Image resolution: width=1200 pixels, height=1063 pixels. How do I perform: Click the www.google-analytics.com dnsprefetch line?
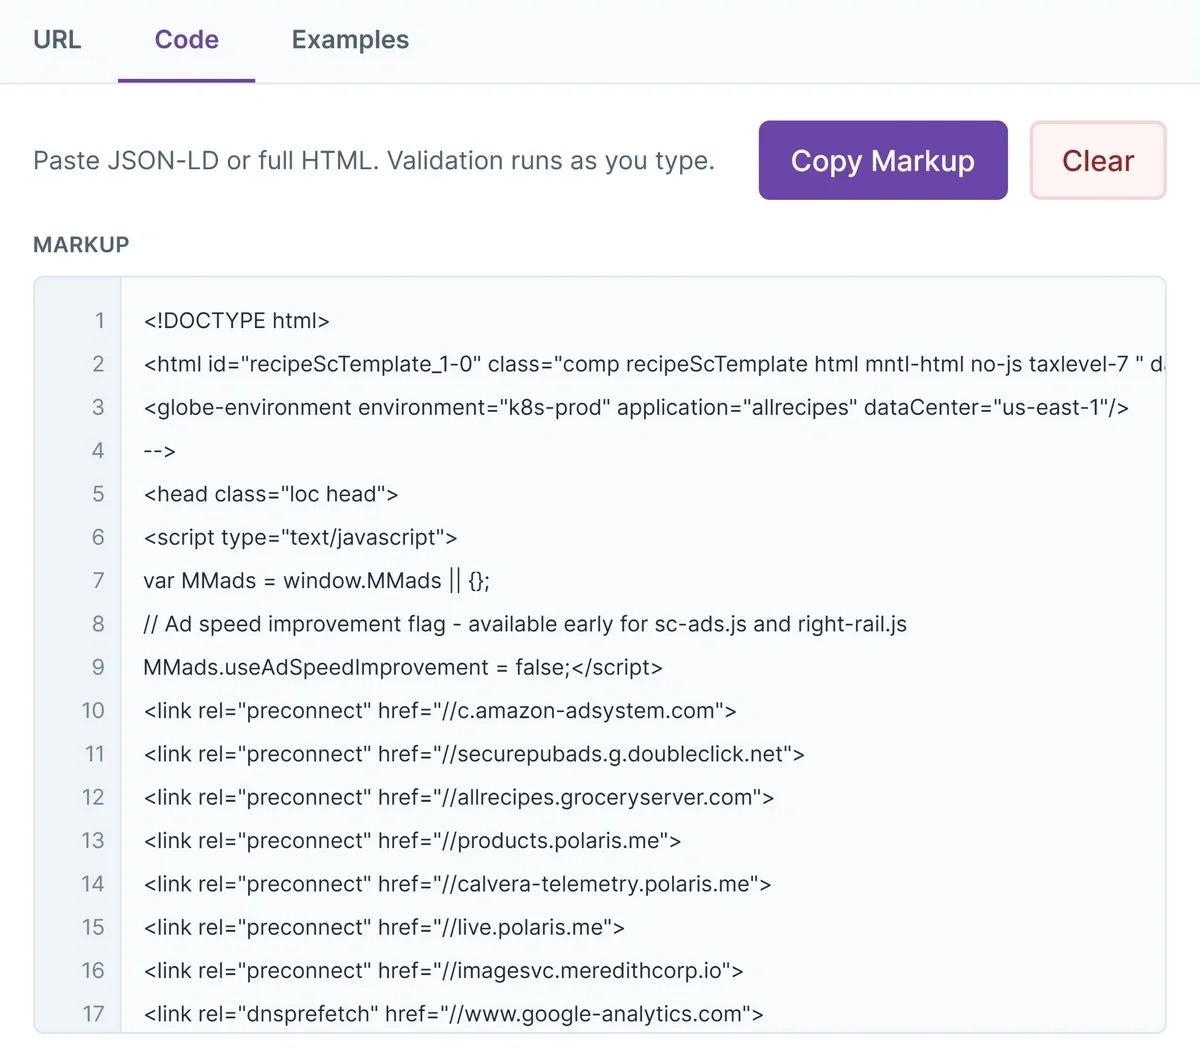[x=453, y=1014]
